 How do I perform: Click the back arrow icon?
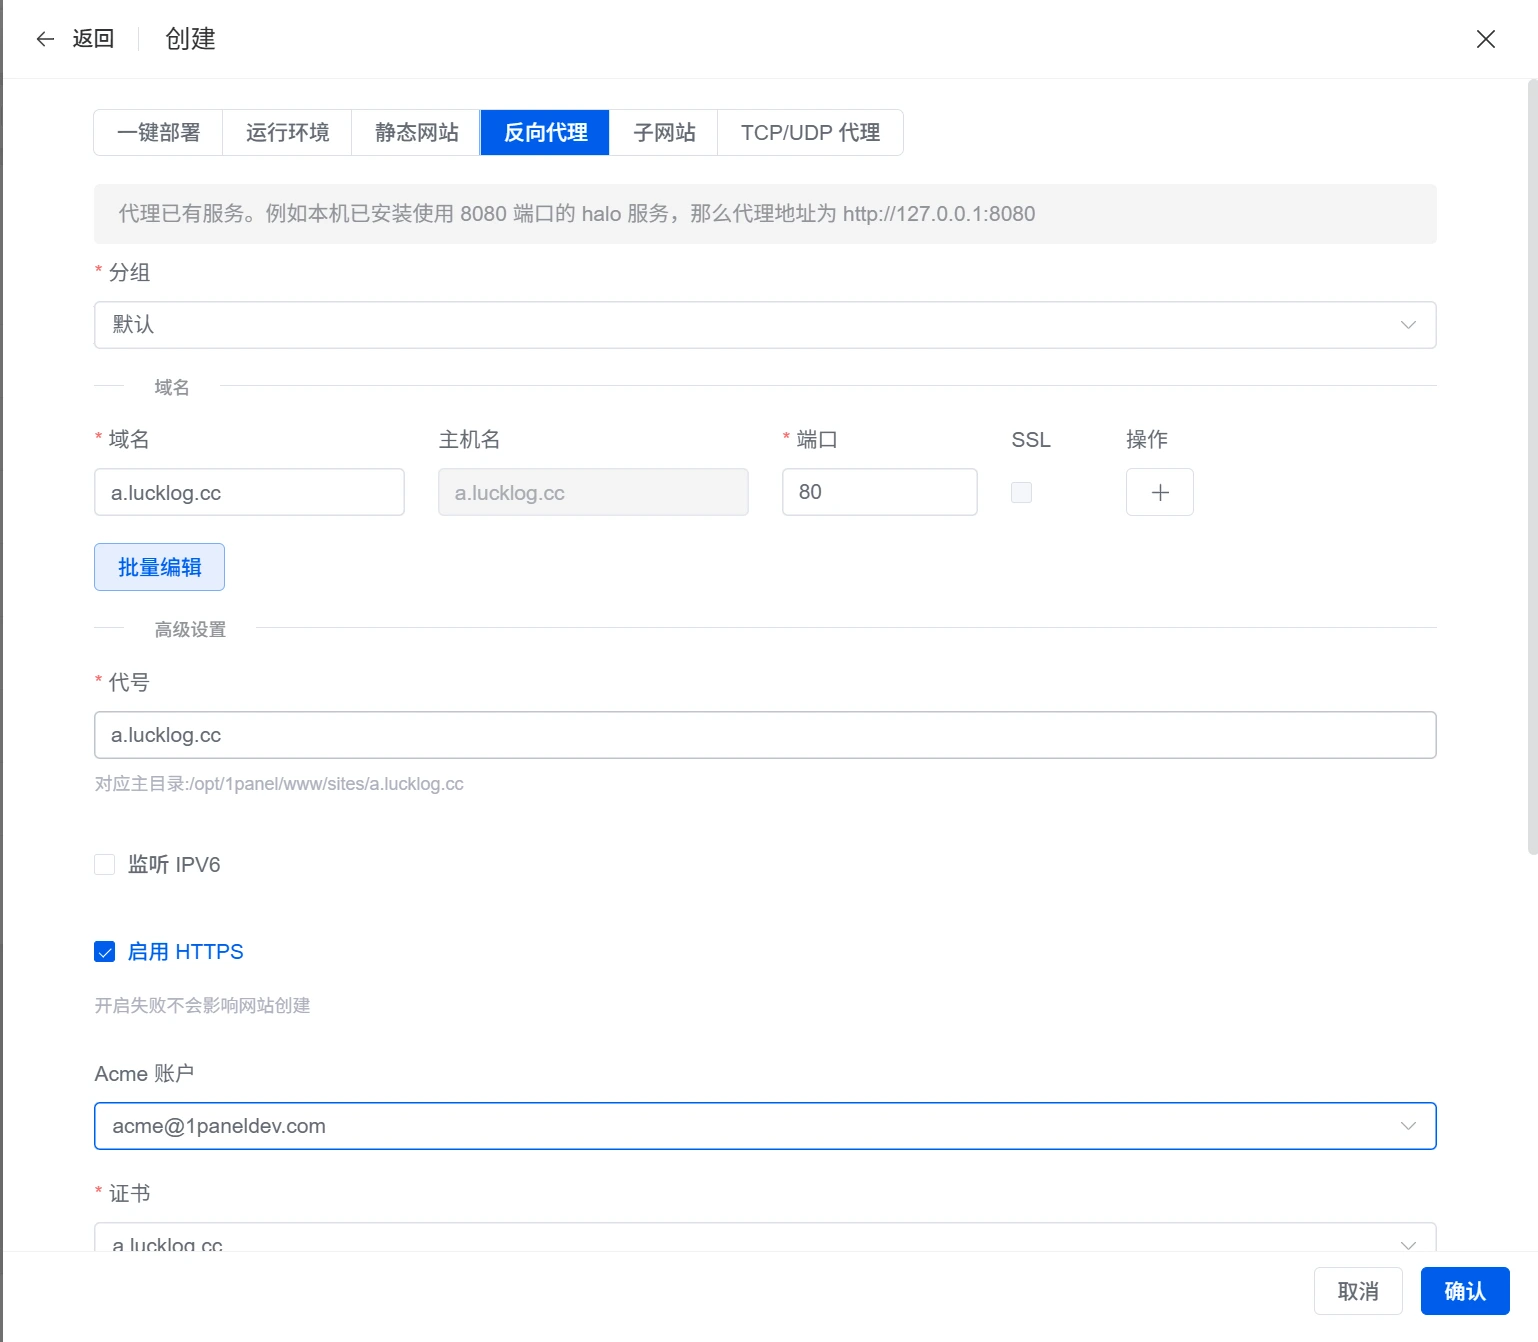coord(45,39)
